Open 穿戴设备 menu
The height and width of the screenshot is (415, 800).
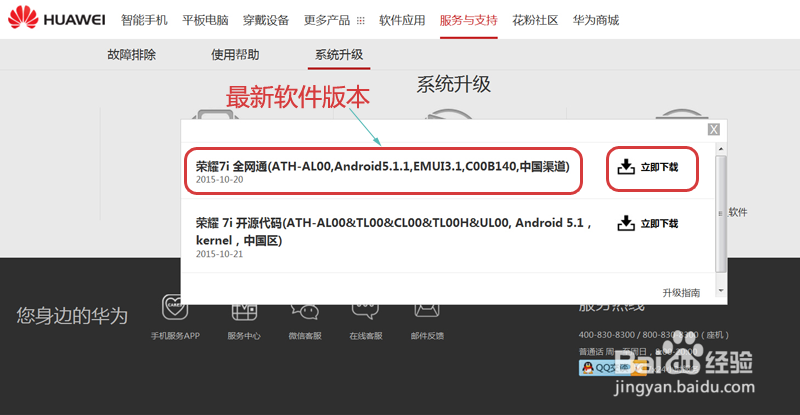[266, 20]
